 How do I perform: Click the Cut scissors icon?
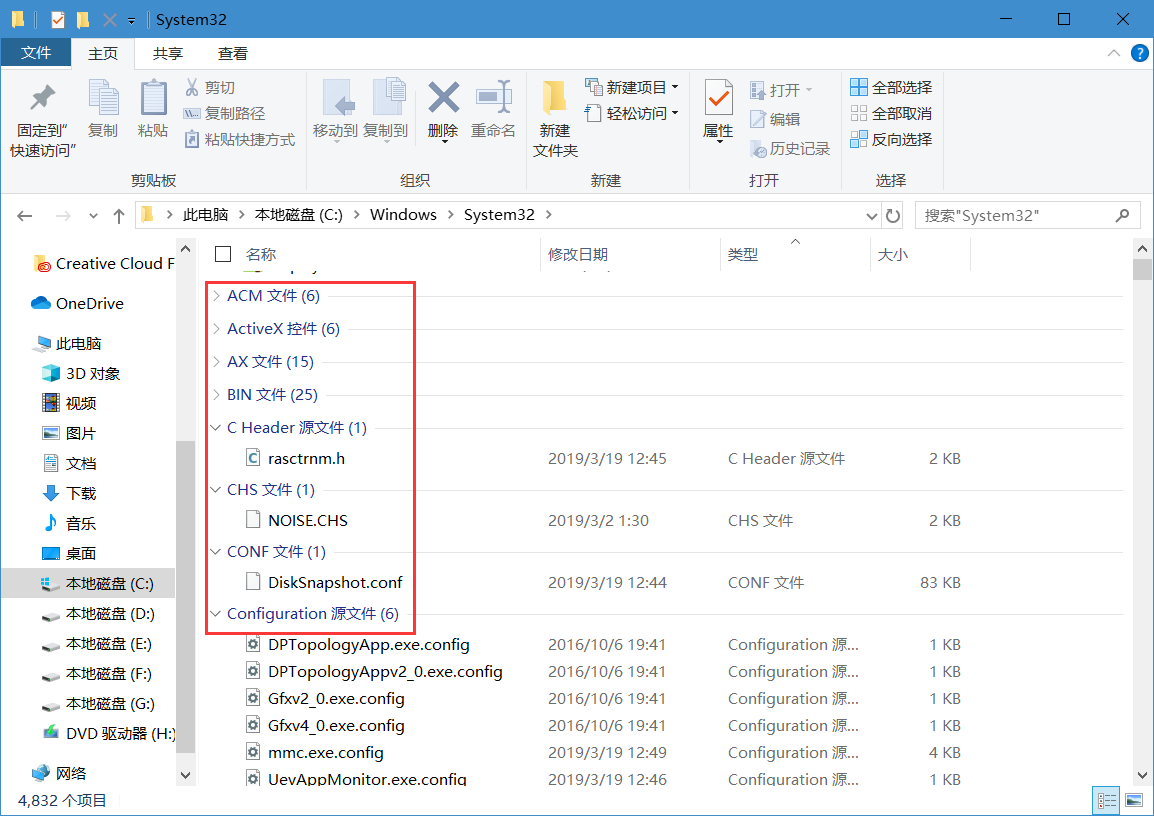[192, 88]
